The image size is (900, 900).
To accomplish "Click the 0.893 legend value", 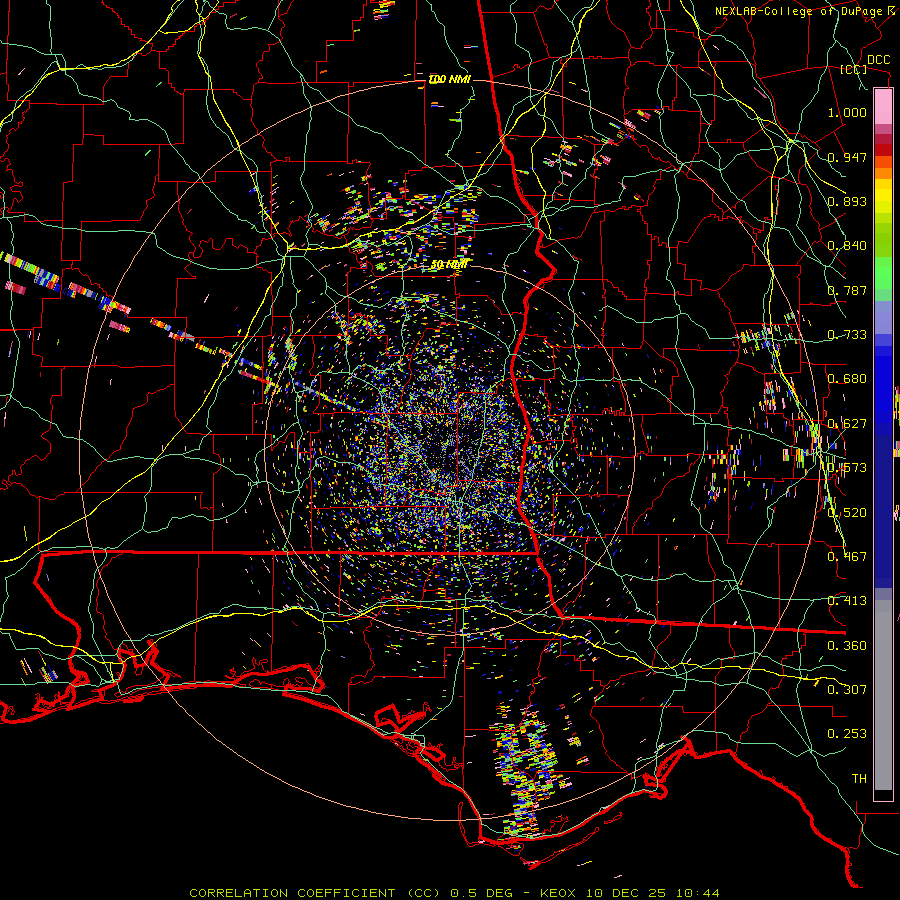I will pyautogui.click(x=847, y=201).
